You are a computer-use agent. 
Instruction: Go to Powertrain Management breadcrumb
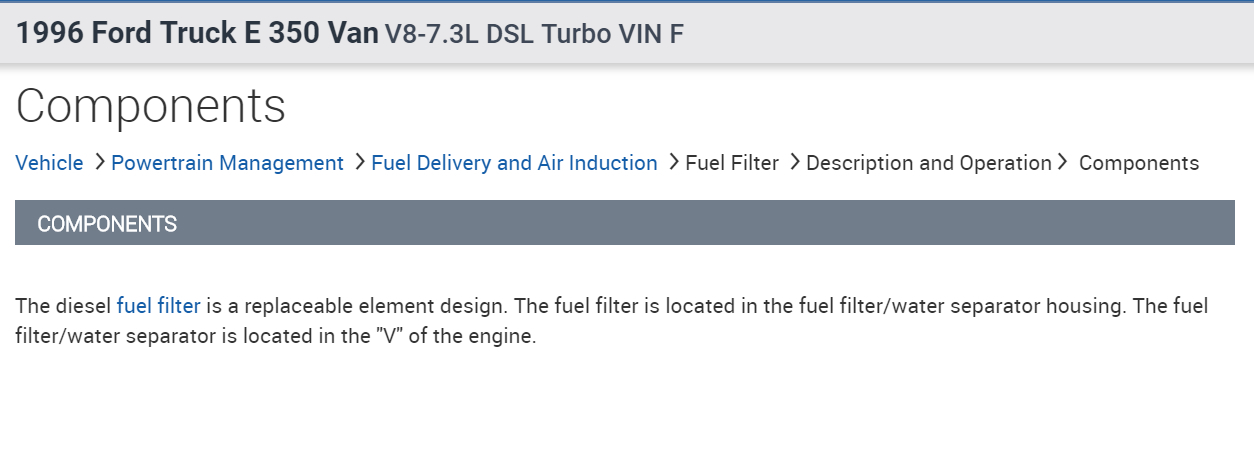click(227, 163)
